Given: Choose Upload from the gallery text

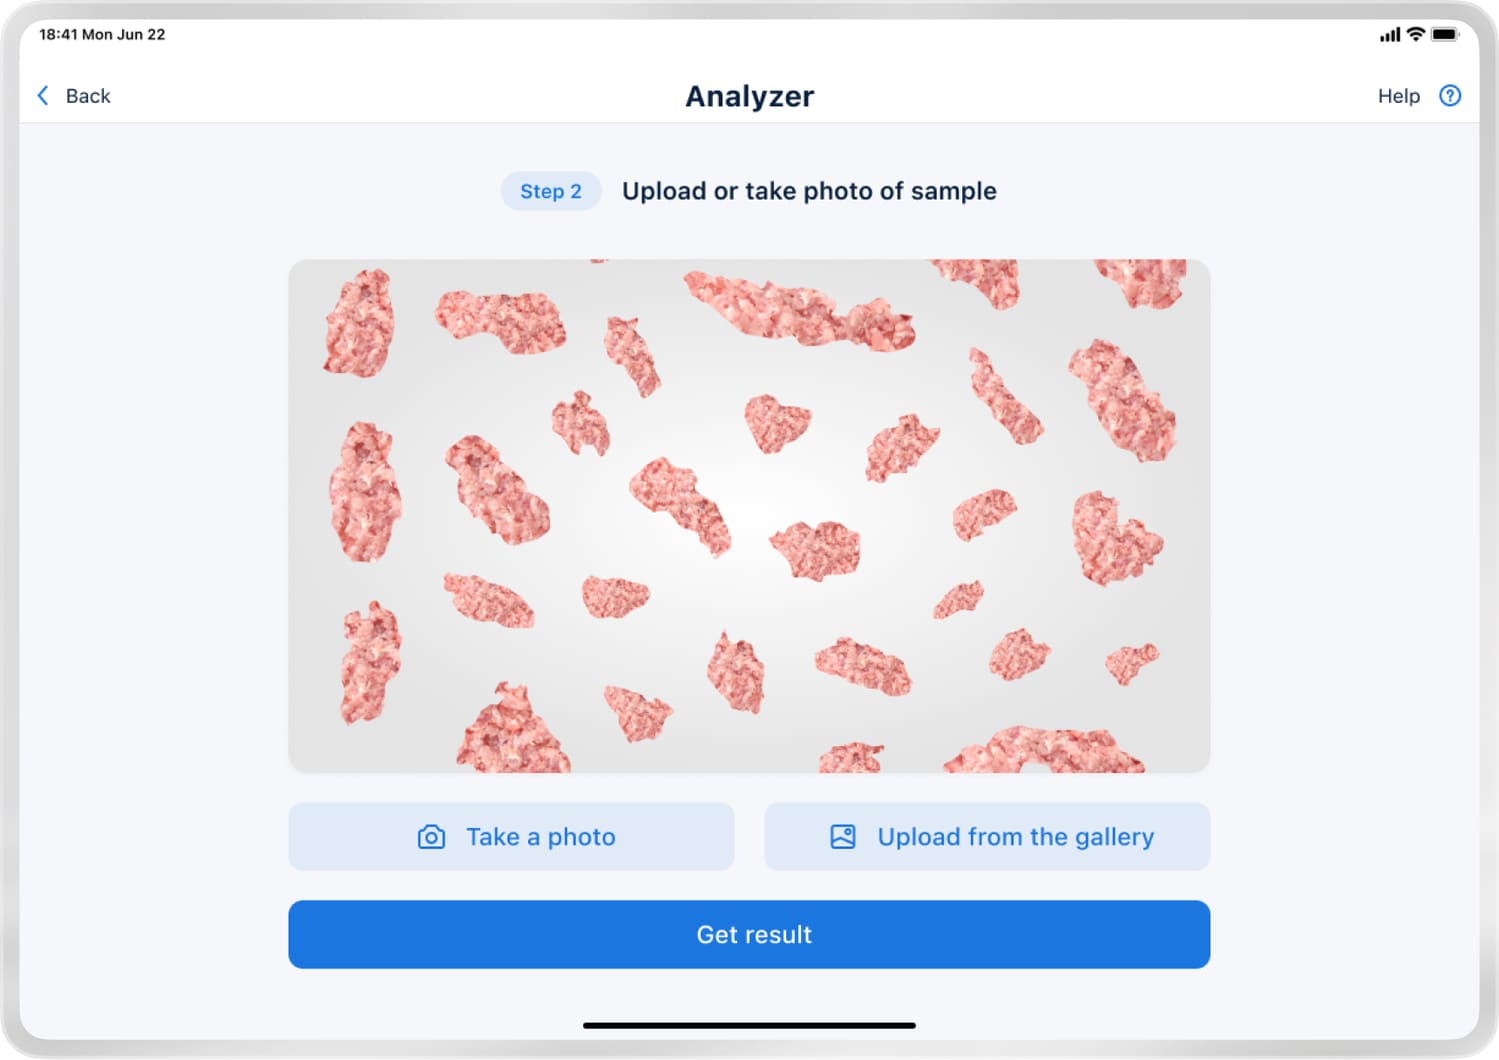Looking at the screenshot, I should point(1015,837).
